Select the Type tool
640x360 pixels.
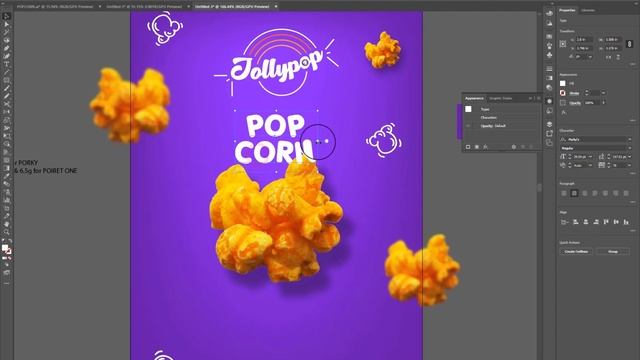[7, 64]
